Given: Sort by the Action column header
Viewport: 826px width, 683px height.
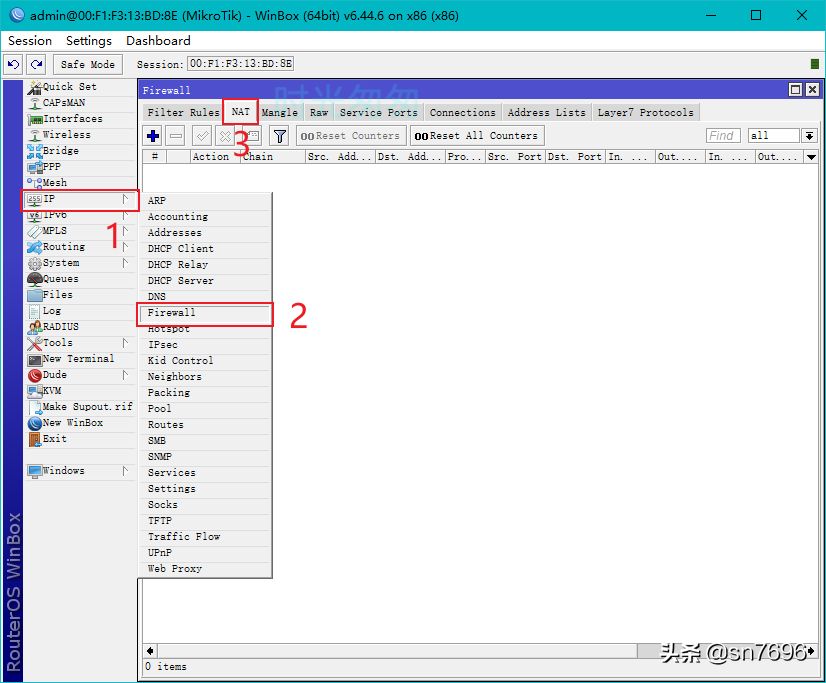Looking at the screenshot, I should [x=215, y=157].
